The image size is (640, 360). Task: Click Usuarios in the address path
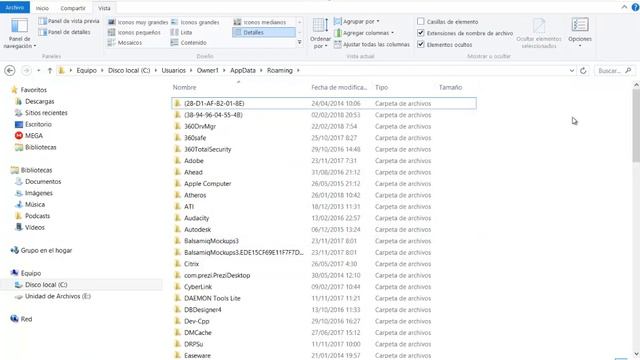[173, 71]
